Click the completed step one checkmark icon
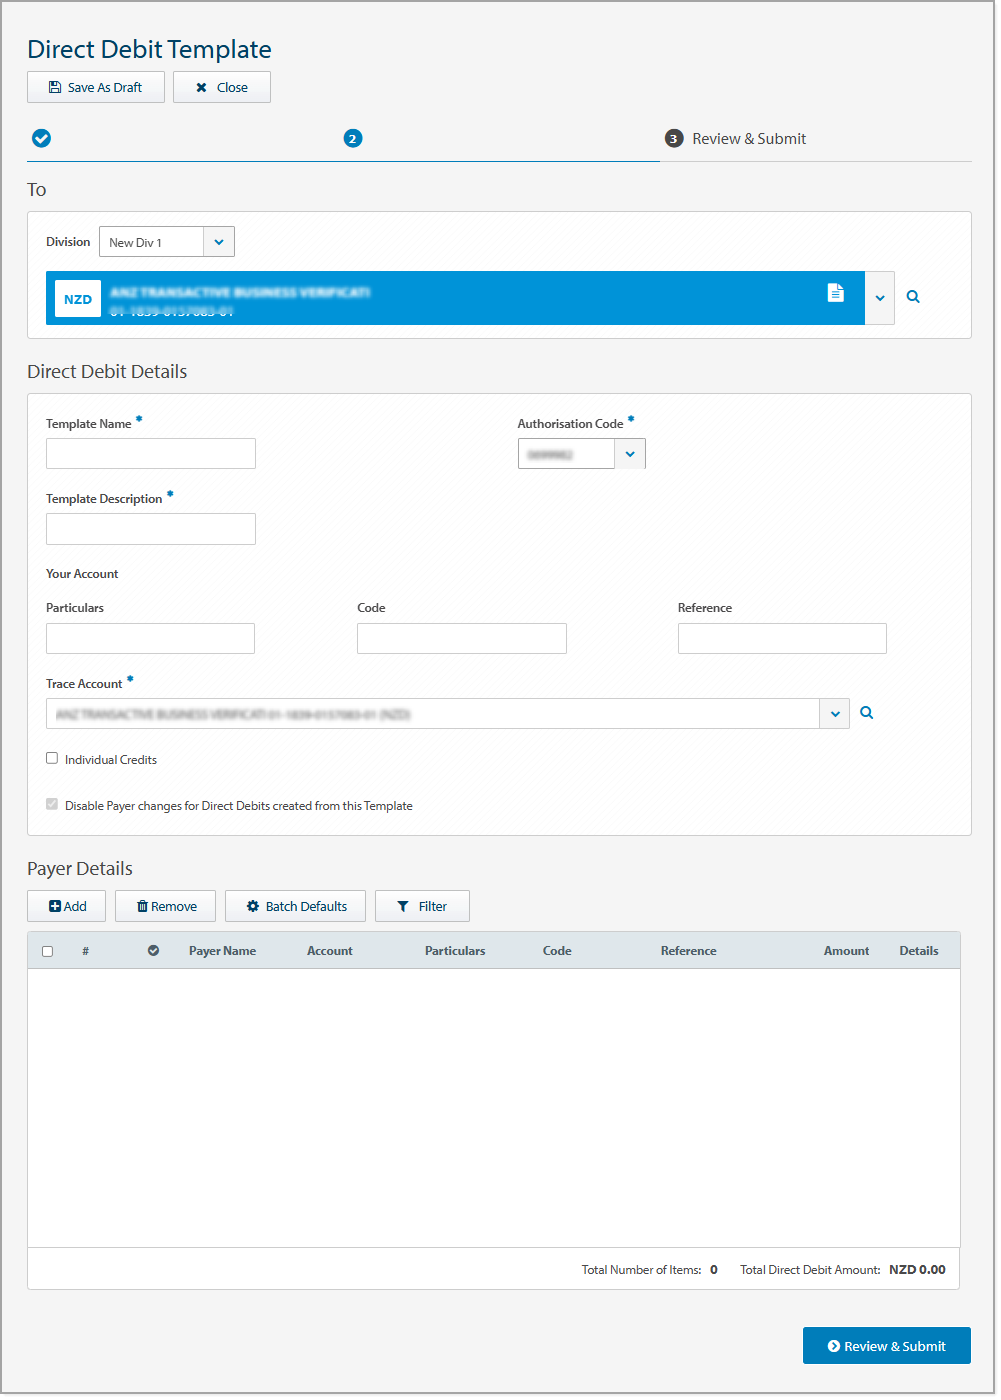Image resolution: width=1001 pixels, height=1400 pixels. point(41,138)
